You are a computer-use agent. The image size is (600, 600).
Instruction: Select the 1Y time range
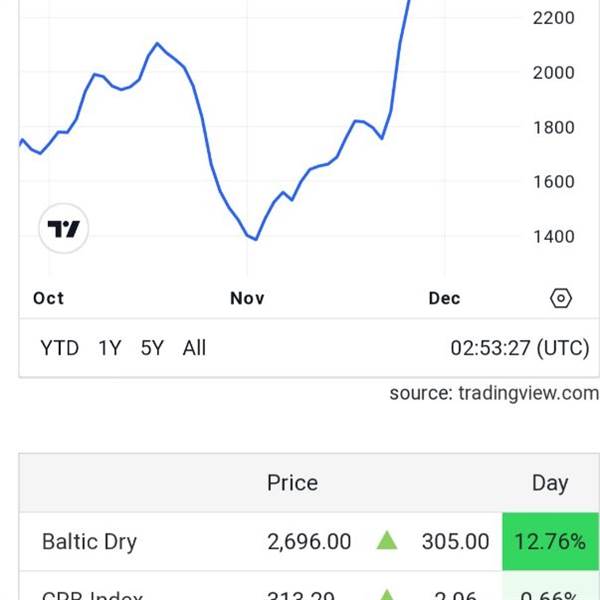[x=109, y=348]
